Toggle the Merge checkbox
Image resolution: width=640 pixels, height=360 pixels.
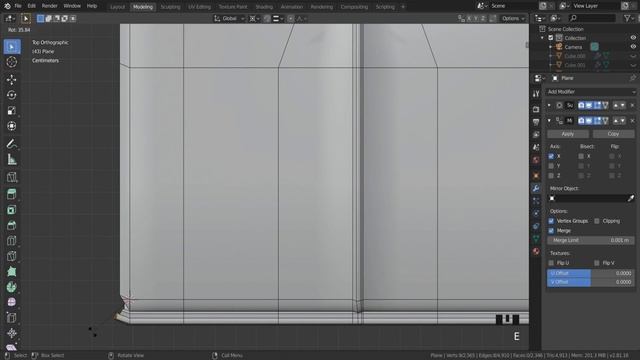click(x=551, y=231)
